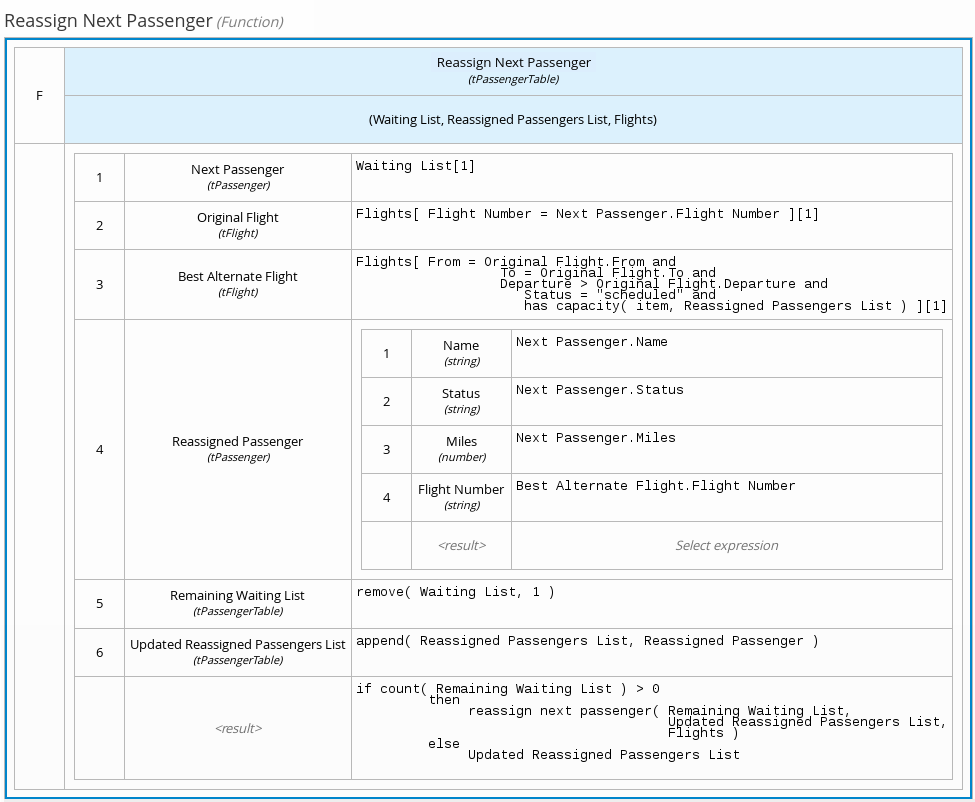Select the Best Alternate Flight name cell

237,284
